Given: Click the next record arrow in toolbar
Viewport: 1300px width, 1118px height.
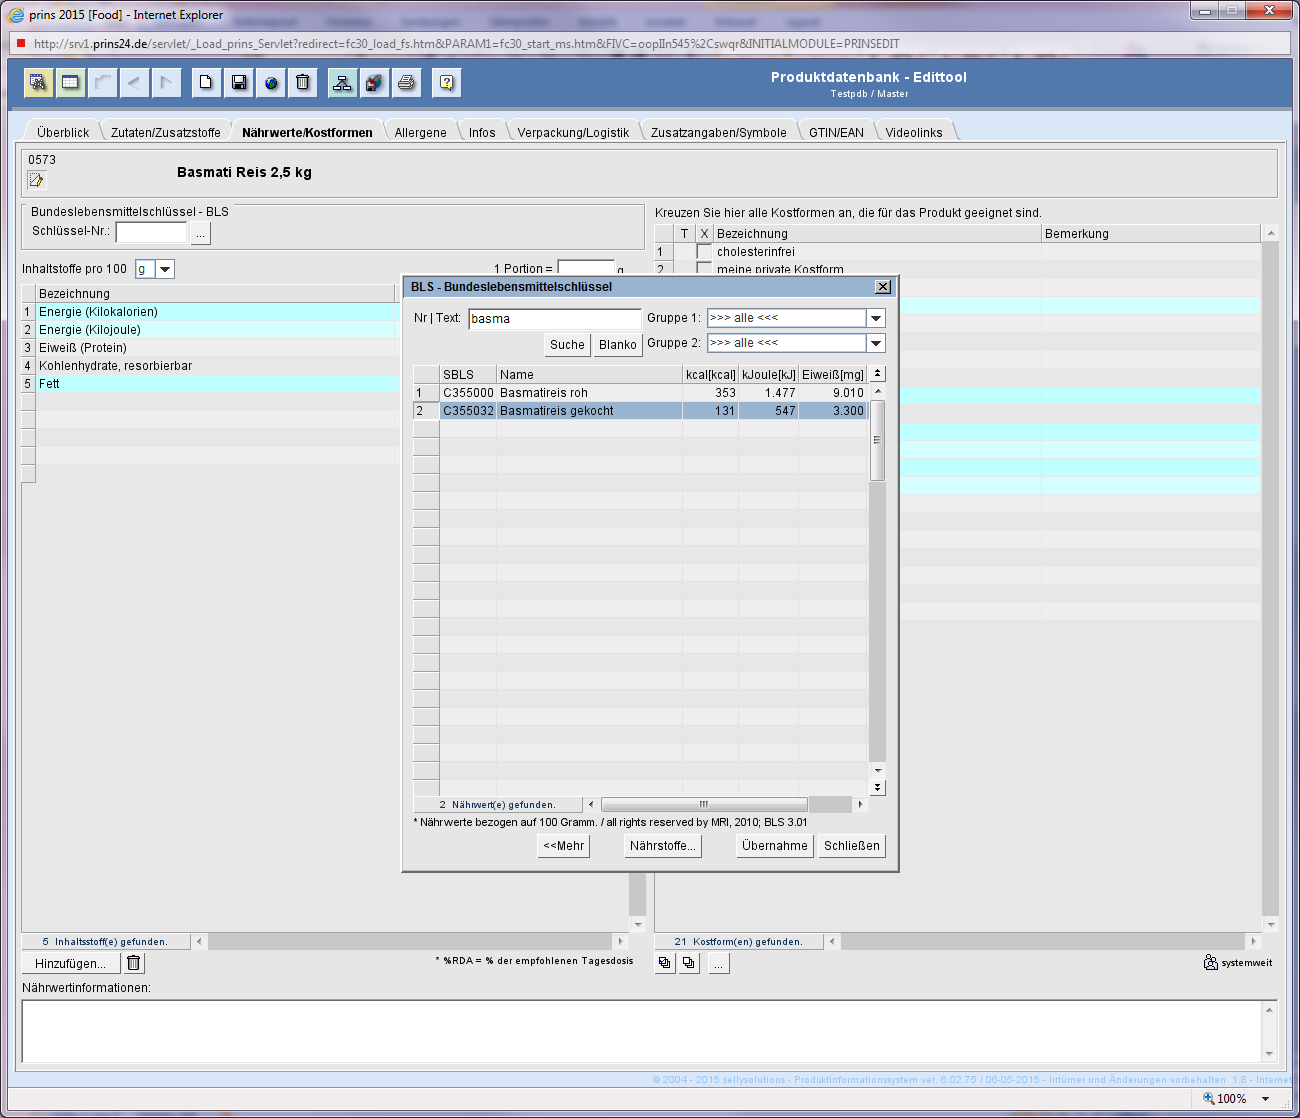Looking at the screenshot, I should (x=166, y=82).
